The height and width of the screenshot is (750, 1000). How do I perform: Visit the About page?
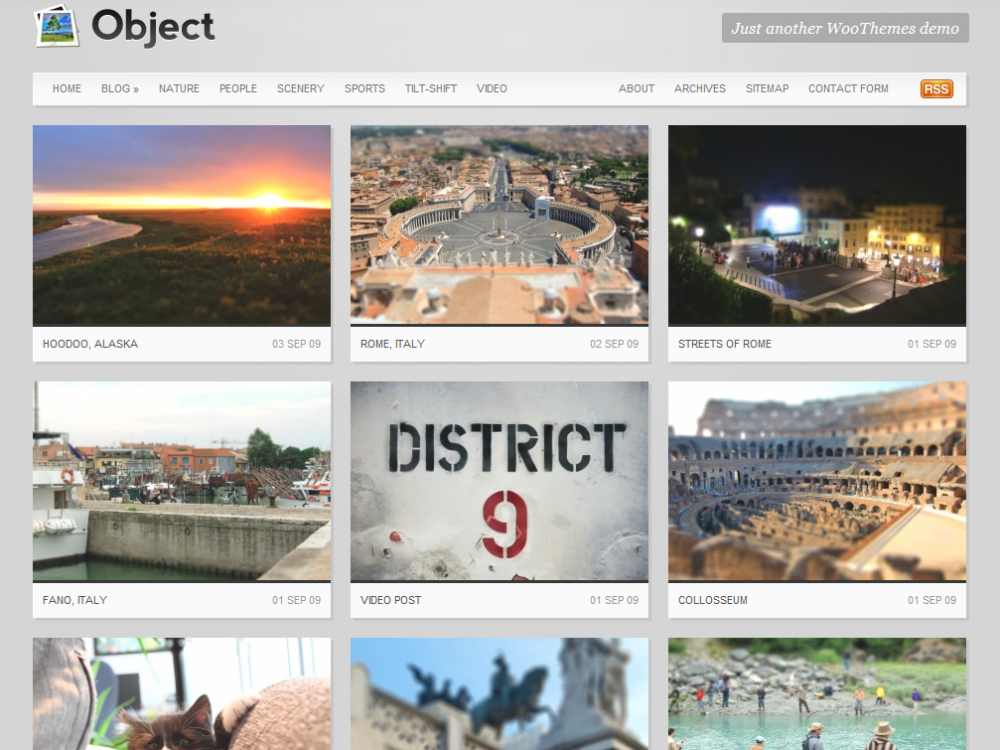(x=636, y=89)
